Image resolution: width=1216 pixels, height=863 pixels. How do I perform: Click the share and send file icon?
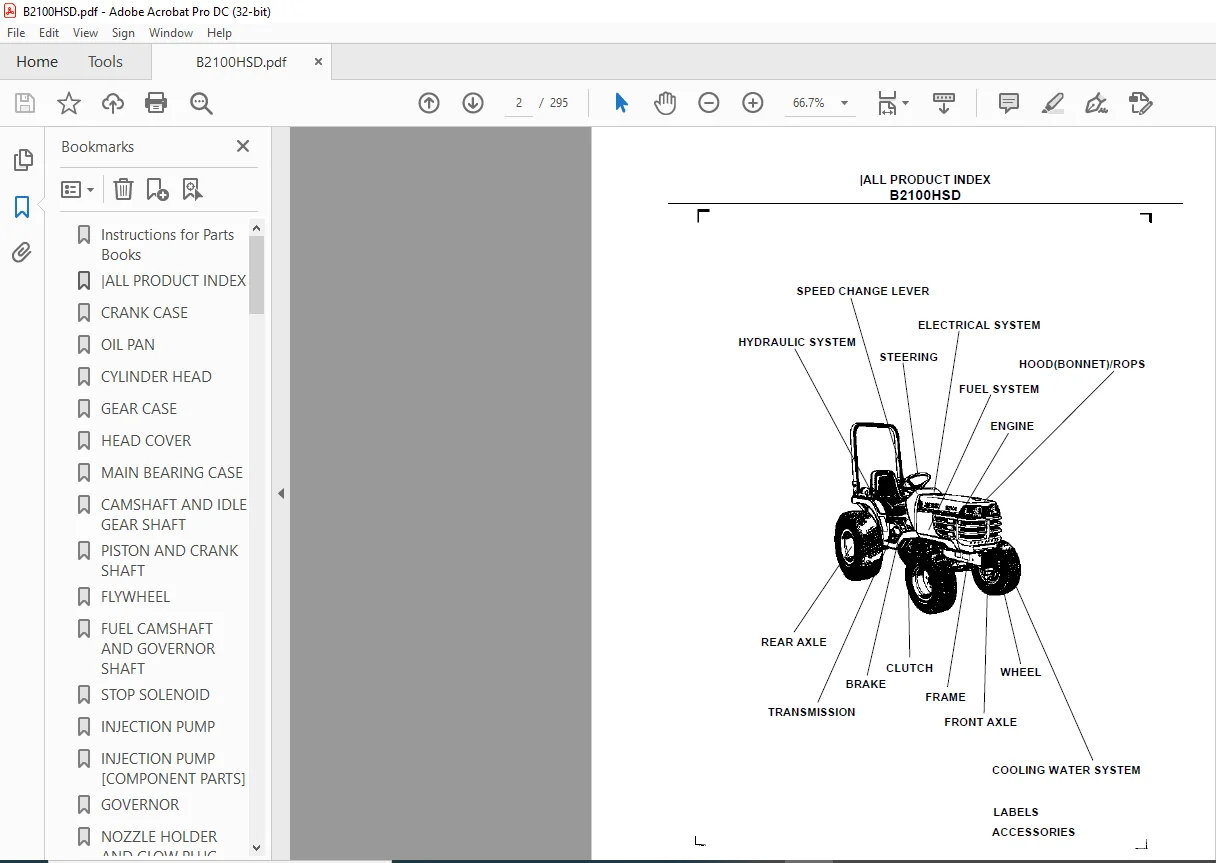[1141, 103]
